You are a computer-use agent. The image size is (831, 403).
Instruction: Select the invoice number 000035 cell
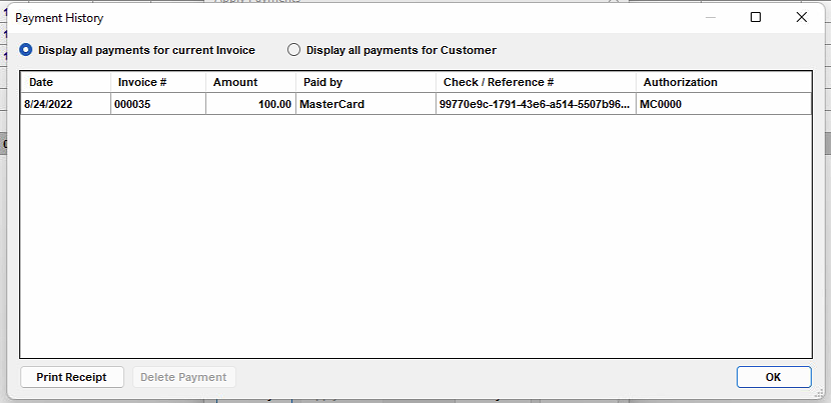click(158, 104)
